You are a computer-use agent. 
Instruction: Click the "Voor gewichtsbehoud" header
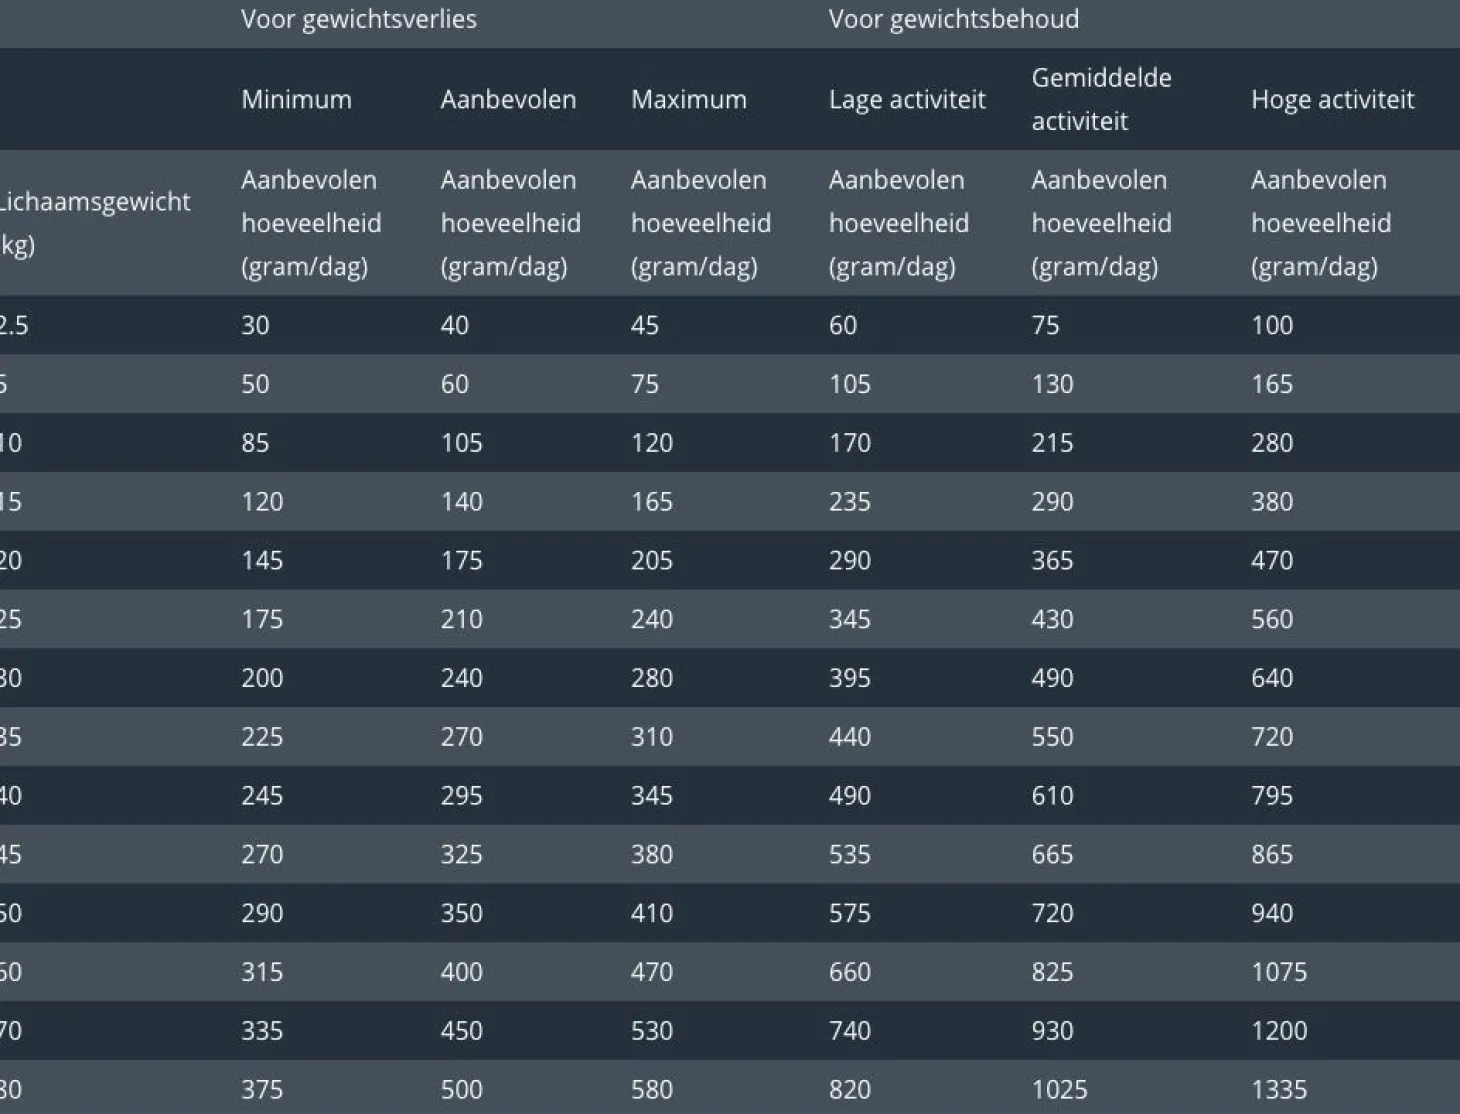point(953,20)
